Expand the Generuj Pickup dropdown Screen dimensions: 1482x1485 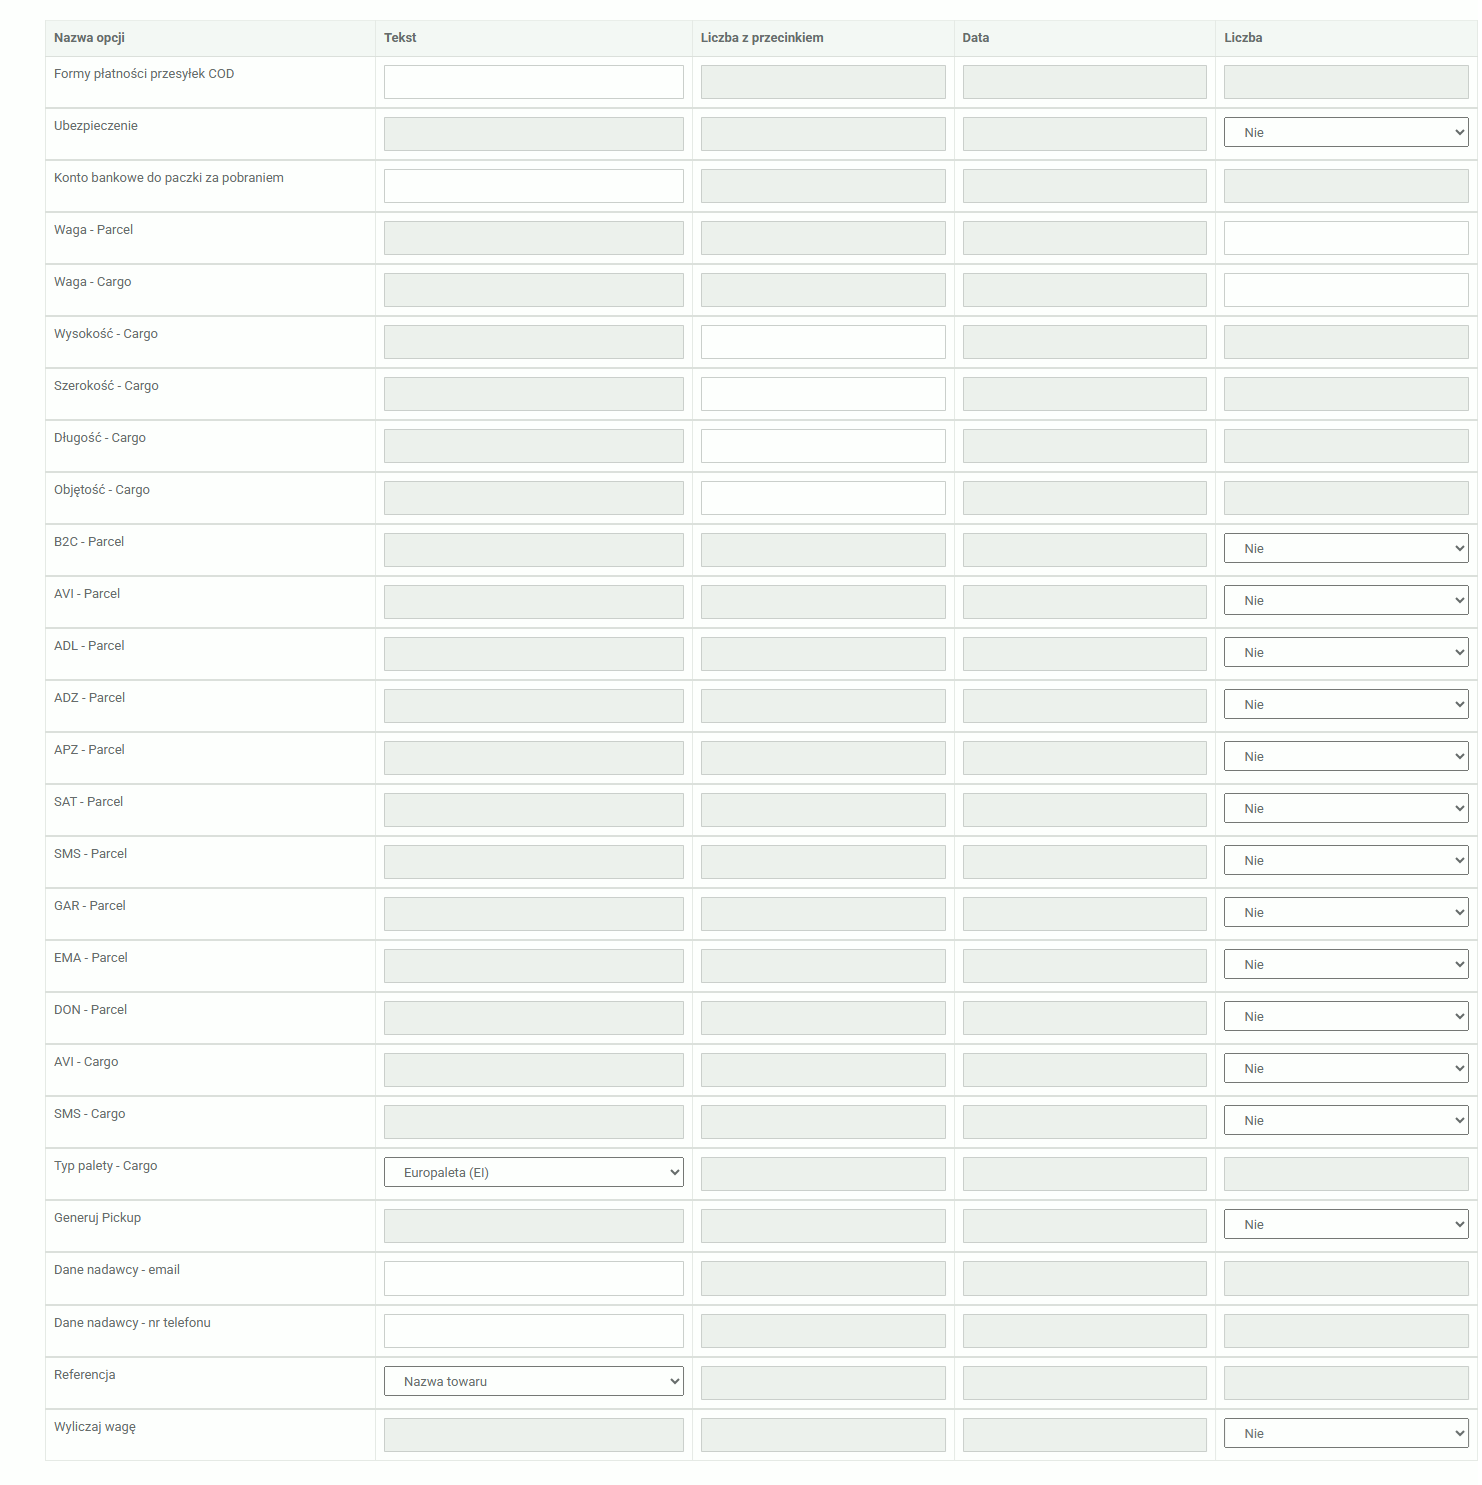1345,1224
